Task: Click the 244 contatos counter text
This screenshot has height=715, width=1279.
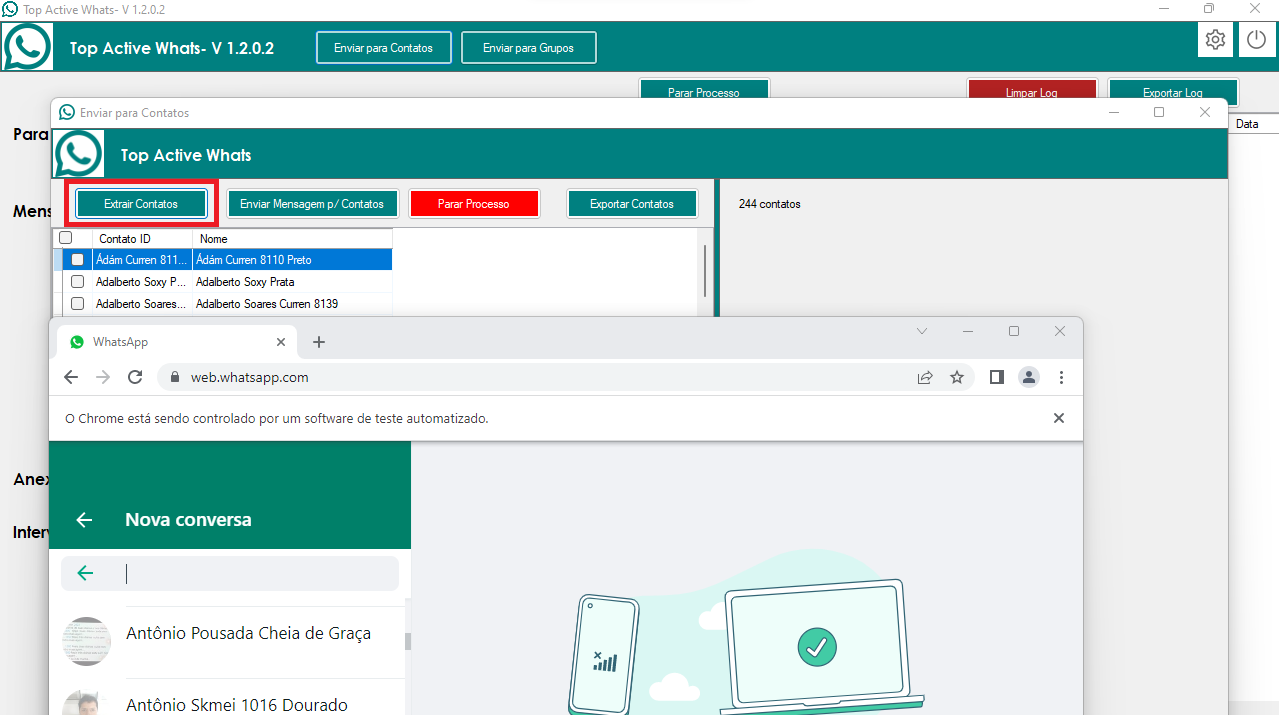Action: [x=770, y=204]
